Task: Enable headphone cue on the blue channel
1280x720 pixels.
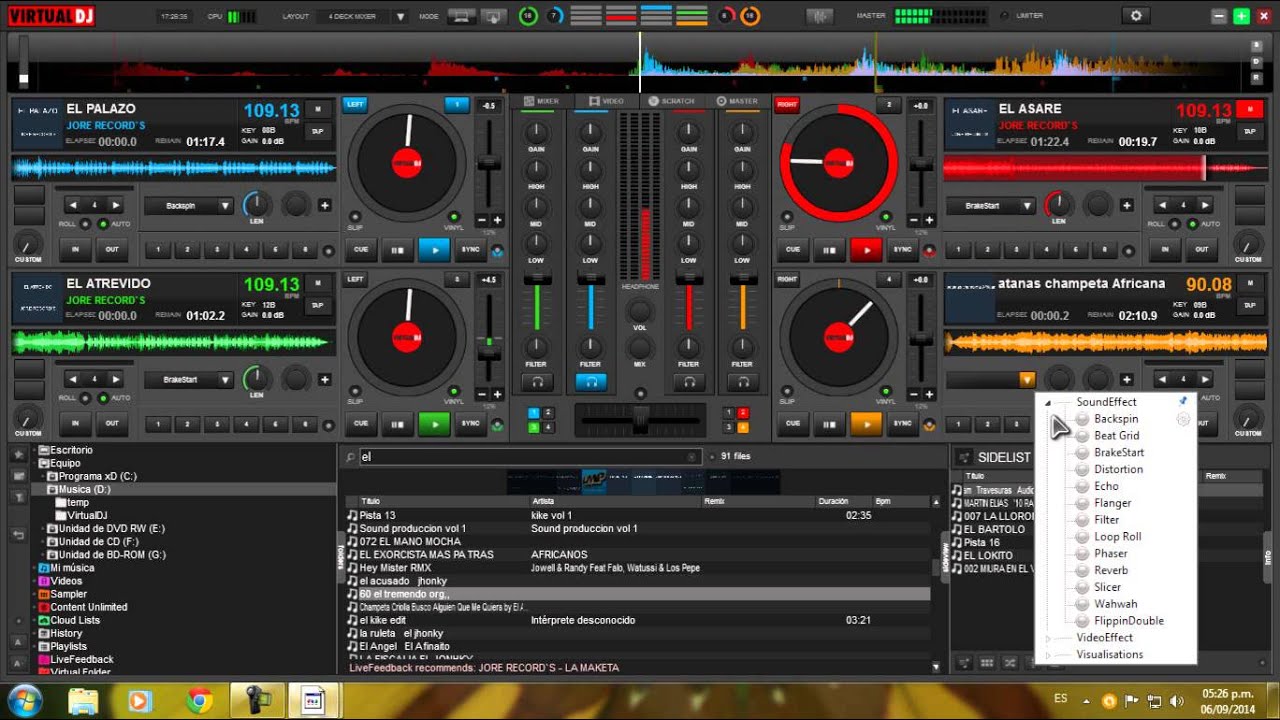Action: [590, 381]
